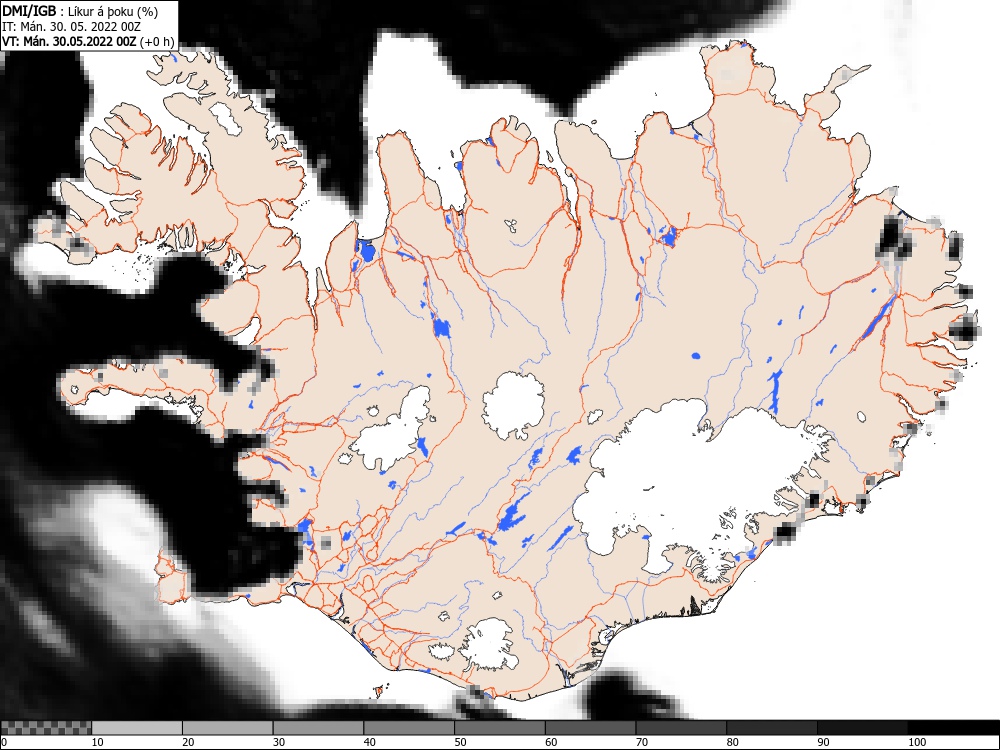
Task: Click the 20–30% legend swatch
Action: [228, 728]
